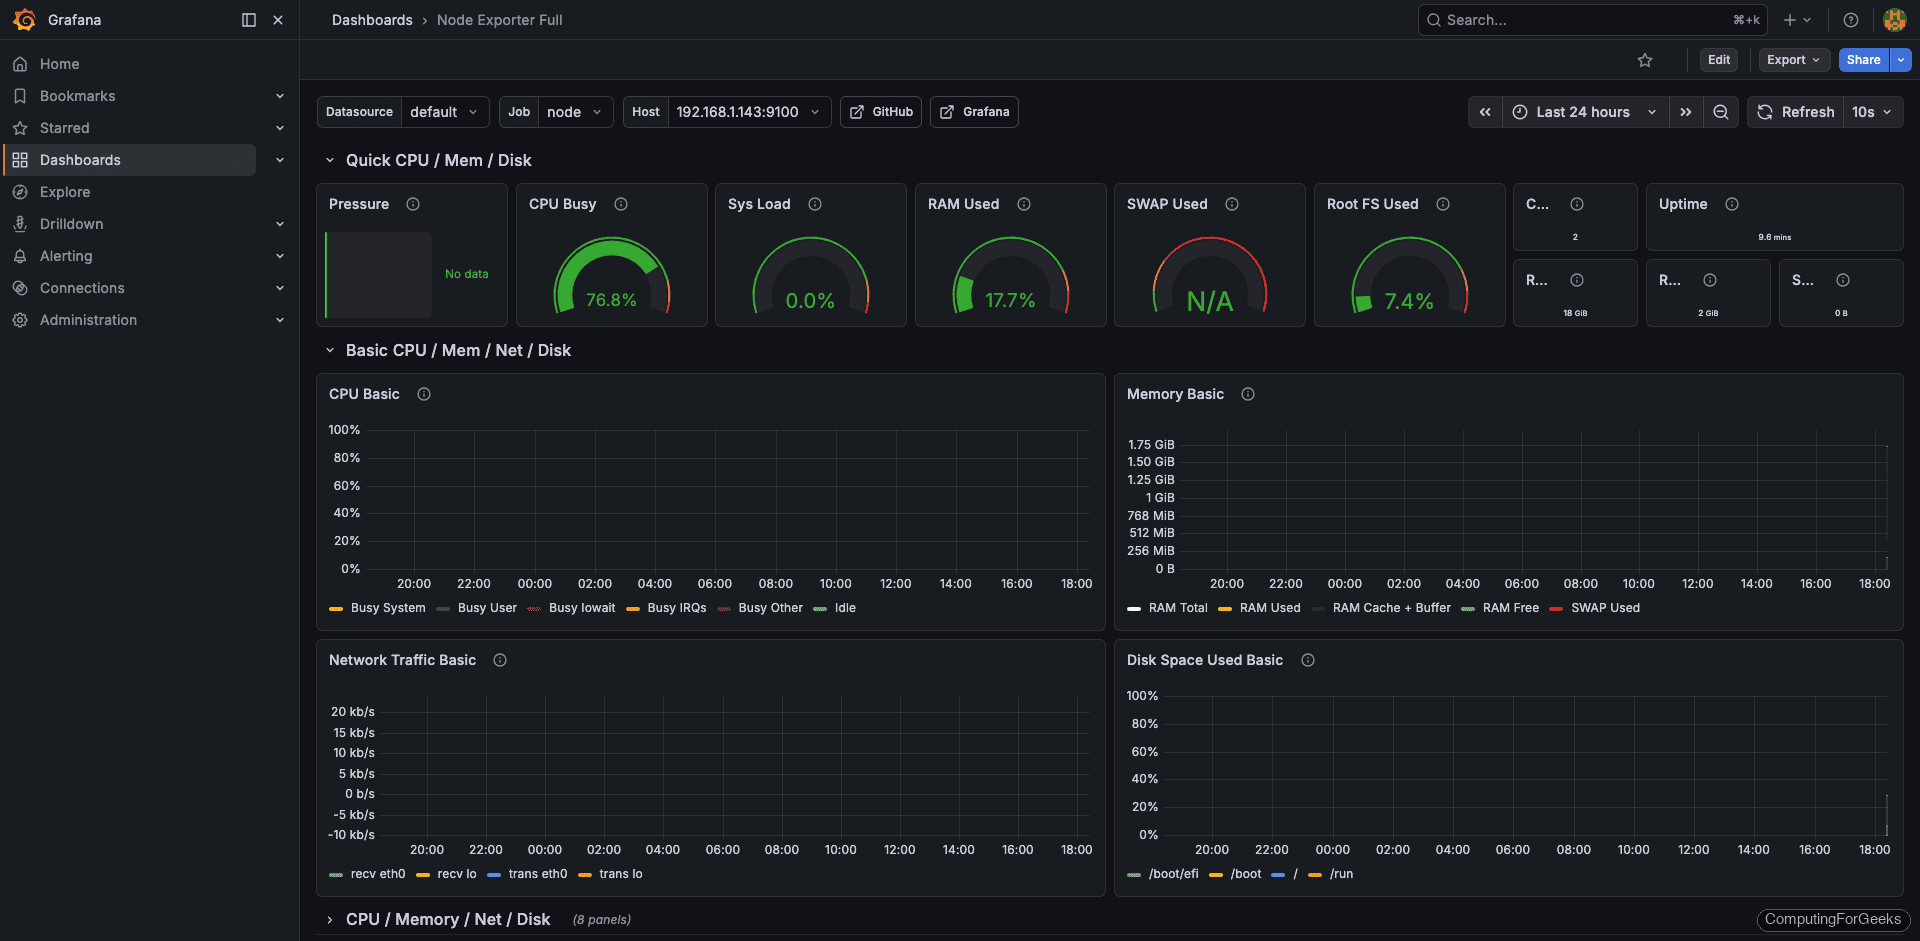
Task: Click the Refresh icon to reload data
Action: pyautogui.click(x=1766, y=112)
